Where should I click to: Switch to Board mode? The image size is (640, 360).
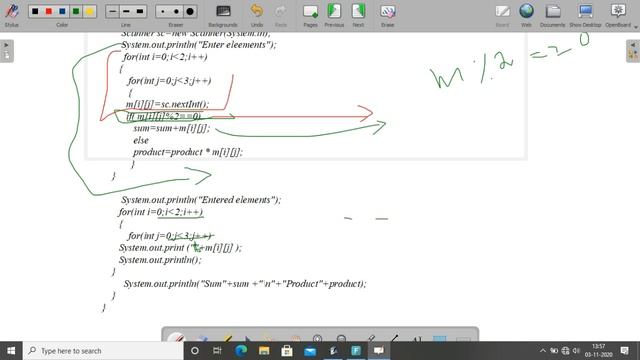click(x=502, y=16)
